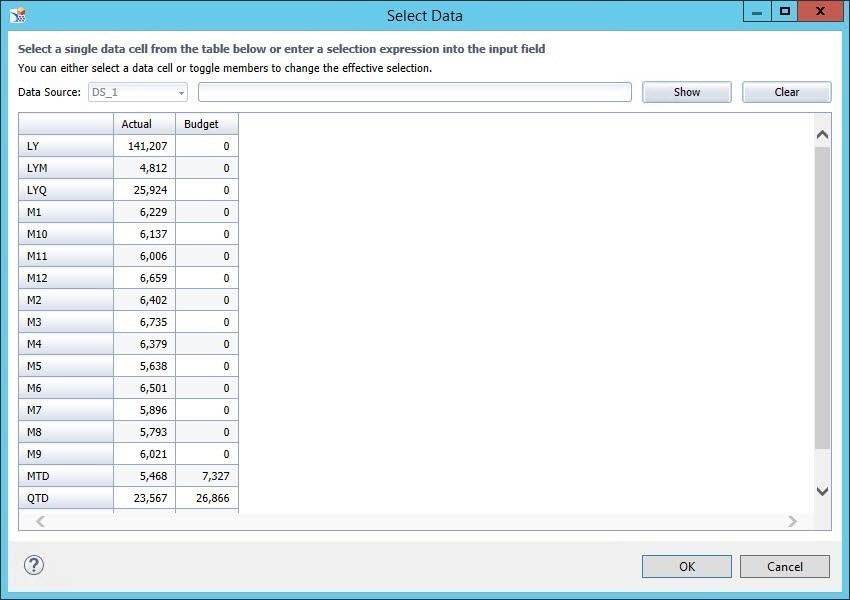Maximize the Select Data window
Viewport: 850px width, 600px height.
click(785, 12)
